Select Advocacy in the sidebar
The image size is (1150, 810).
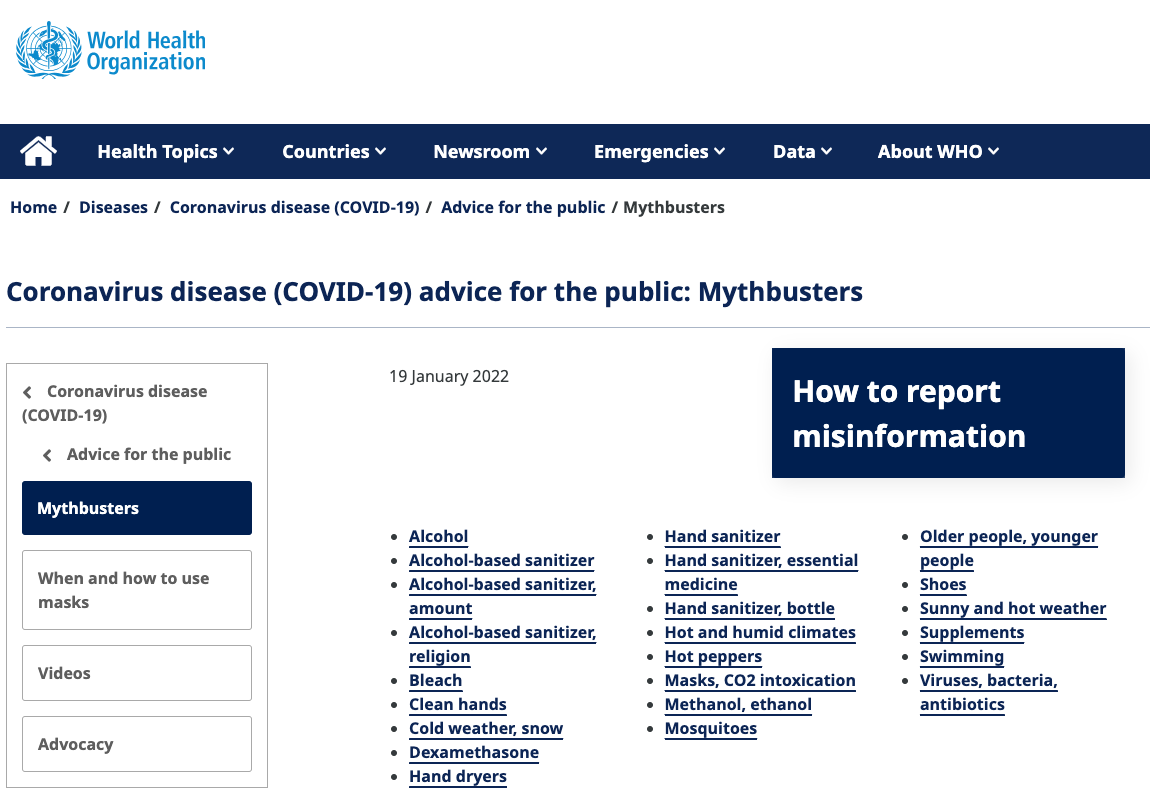tap(137, 744)
